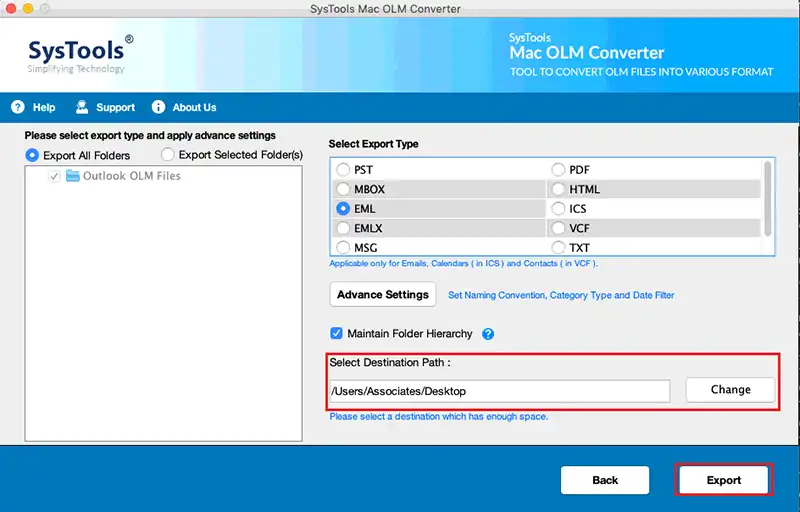This screenshot has width=800, height=512.
Task: Click 'Please select a destination which has enough space' text
Action: (438, 417)
